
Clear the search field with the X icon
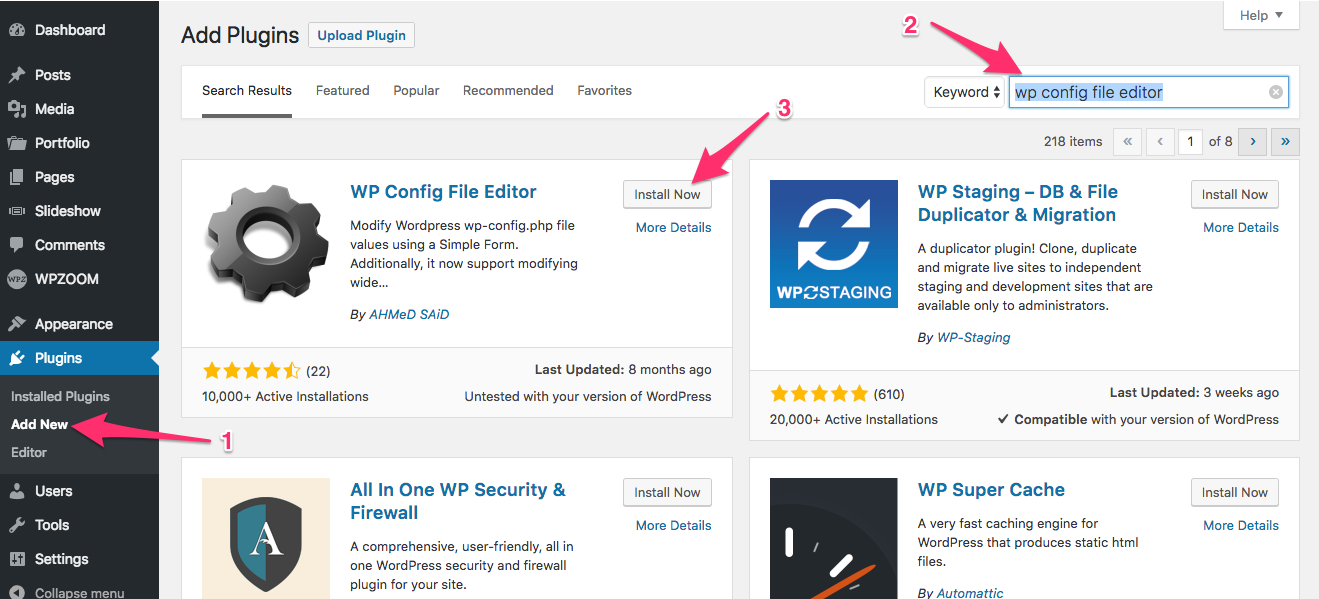[x=1276, y=92]
